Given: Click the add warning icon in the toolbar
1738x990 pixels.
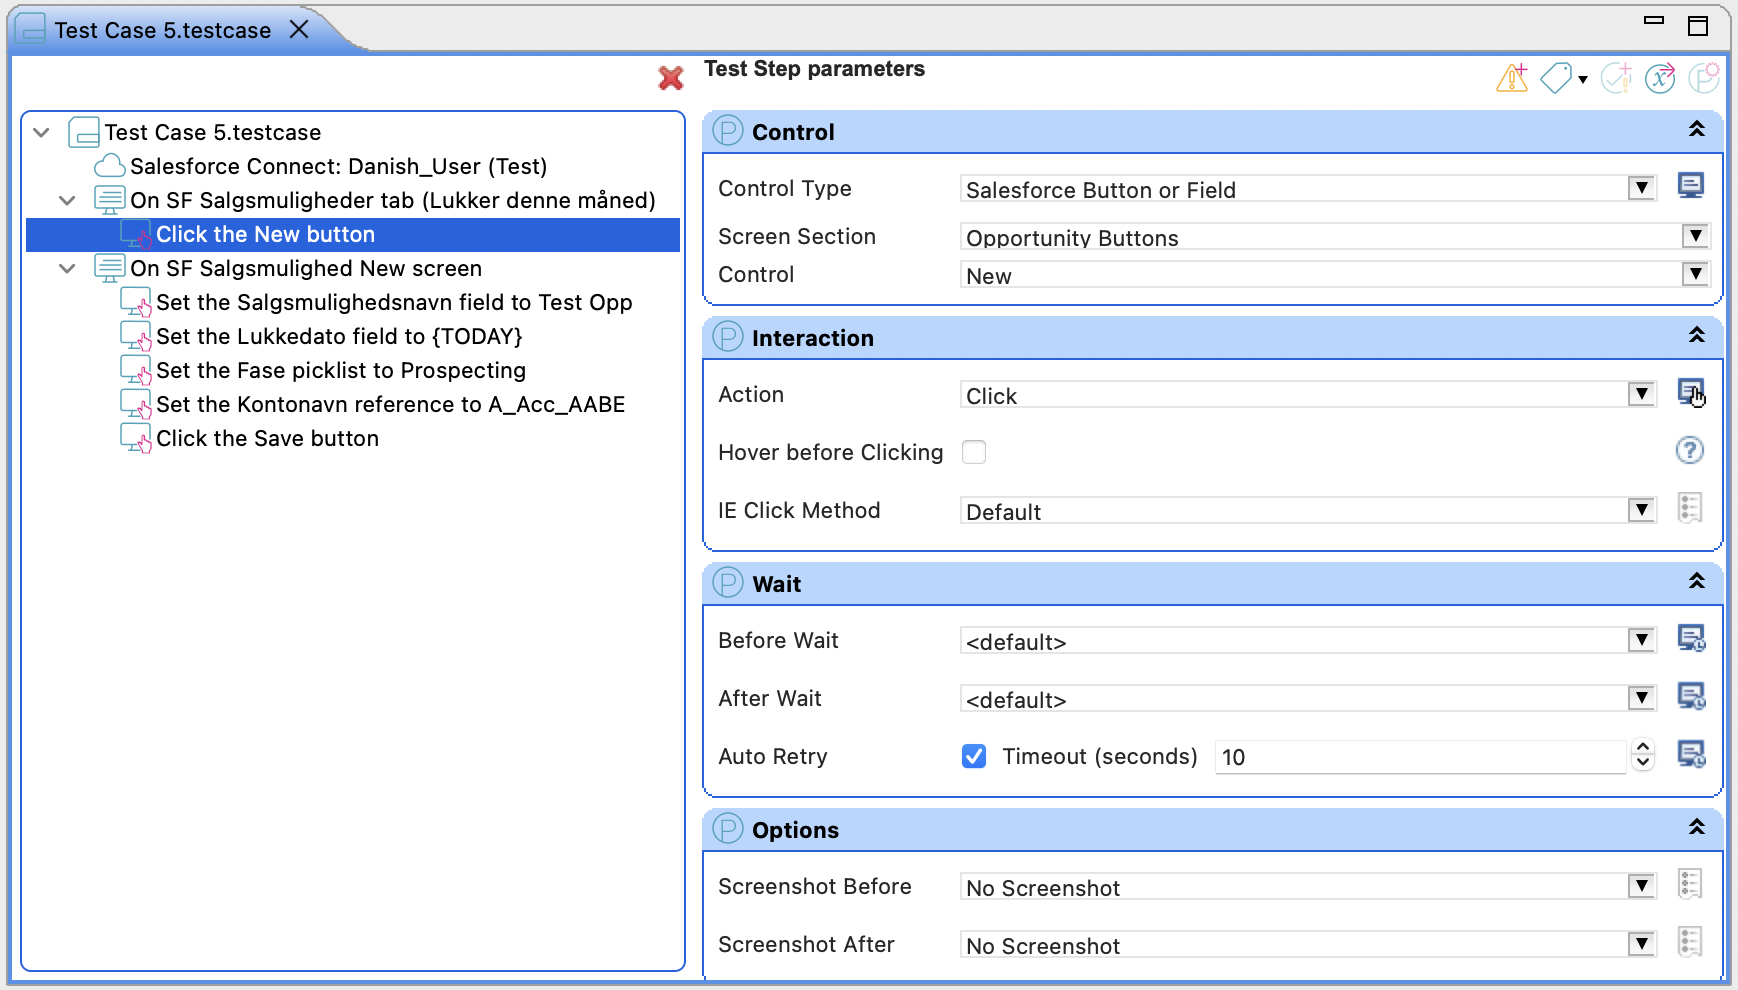Looking at the screenshot, I should (x=1511, y=79).
